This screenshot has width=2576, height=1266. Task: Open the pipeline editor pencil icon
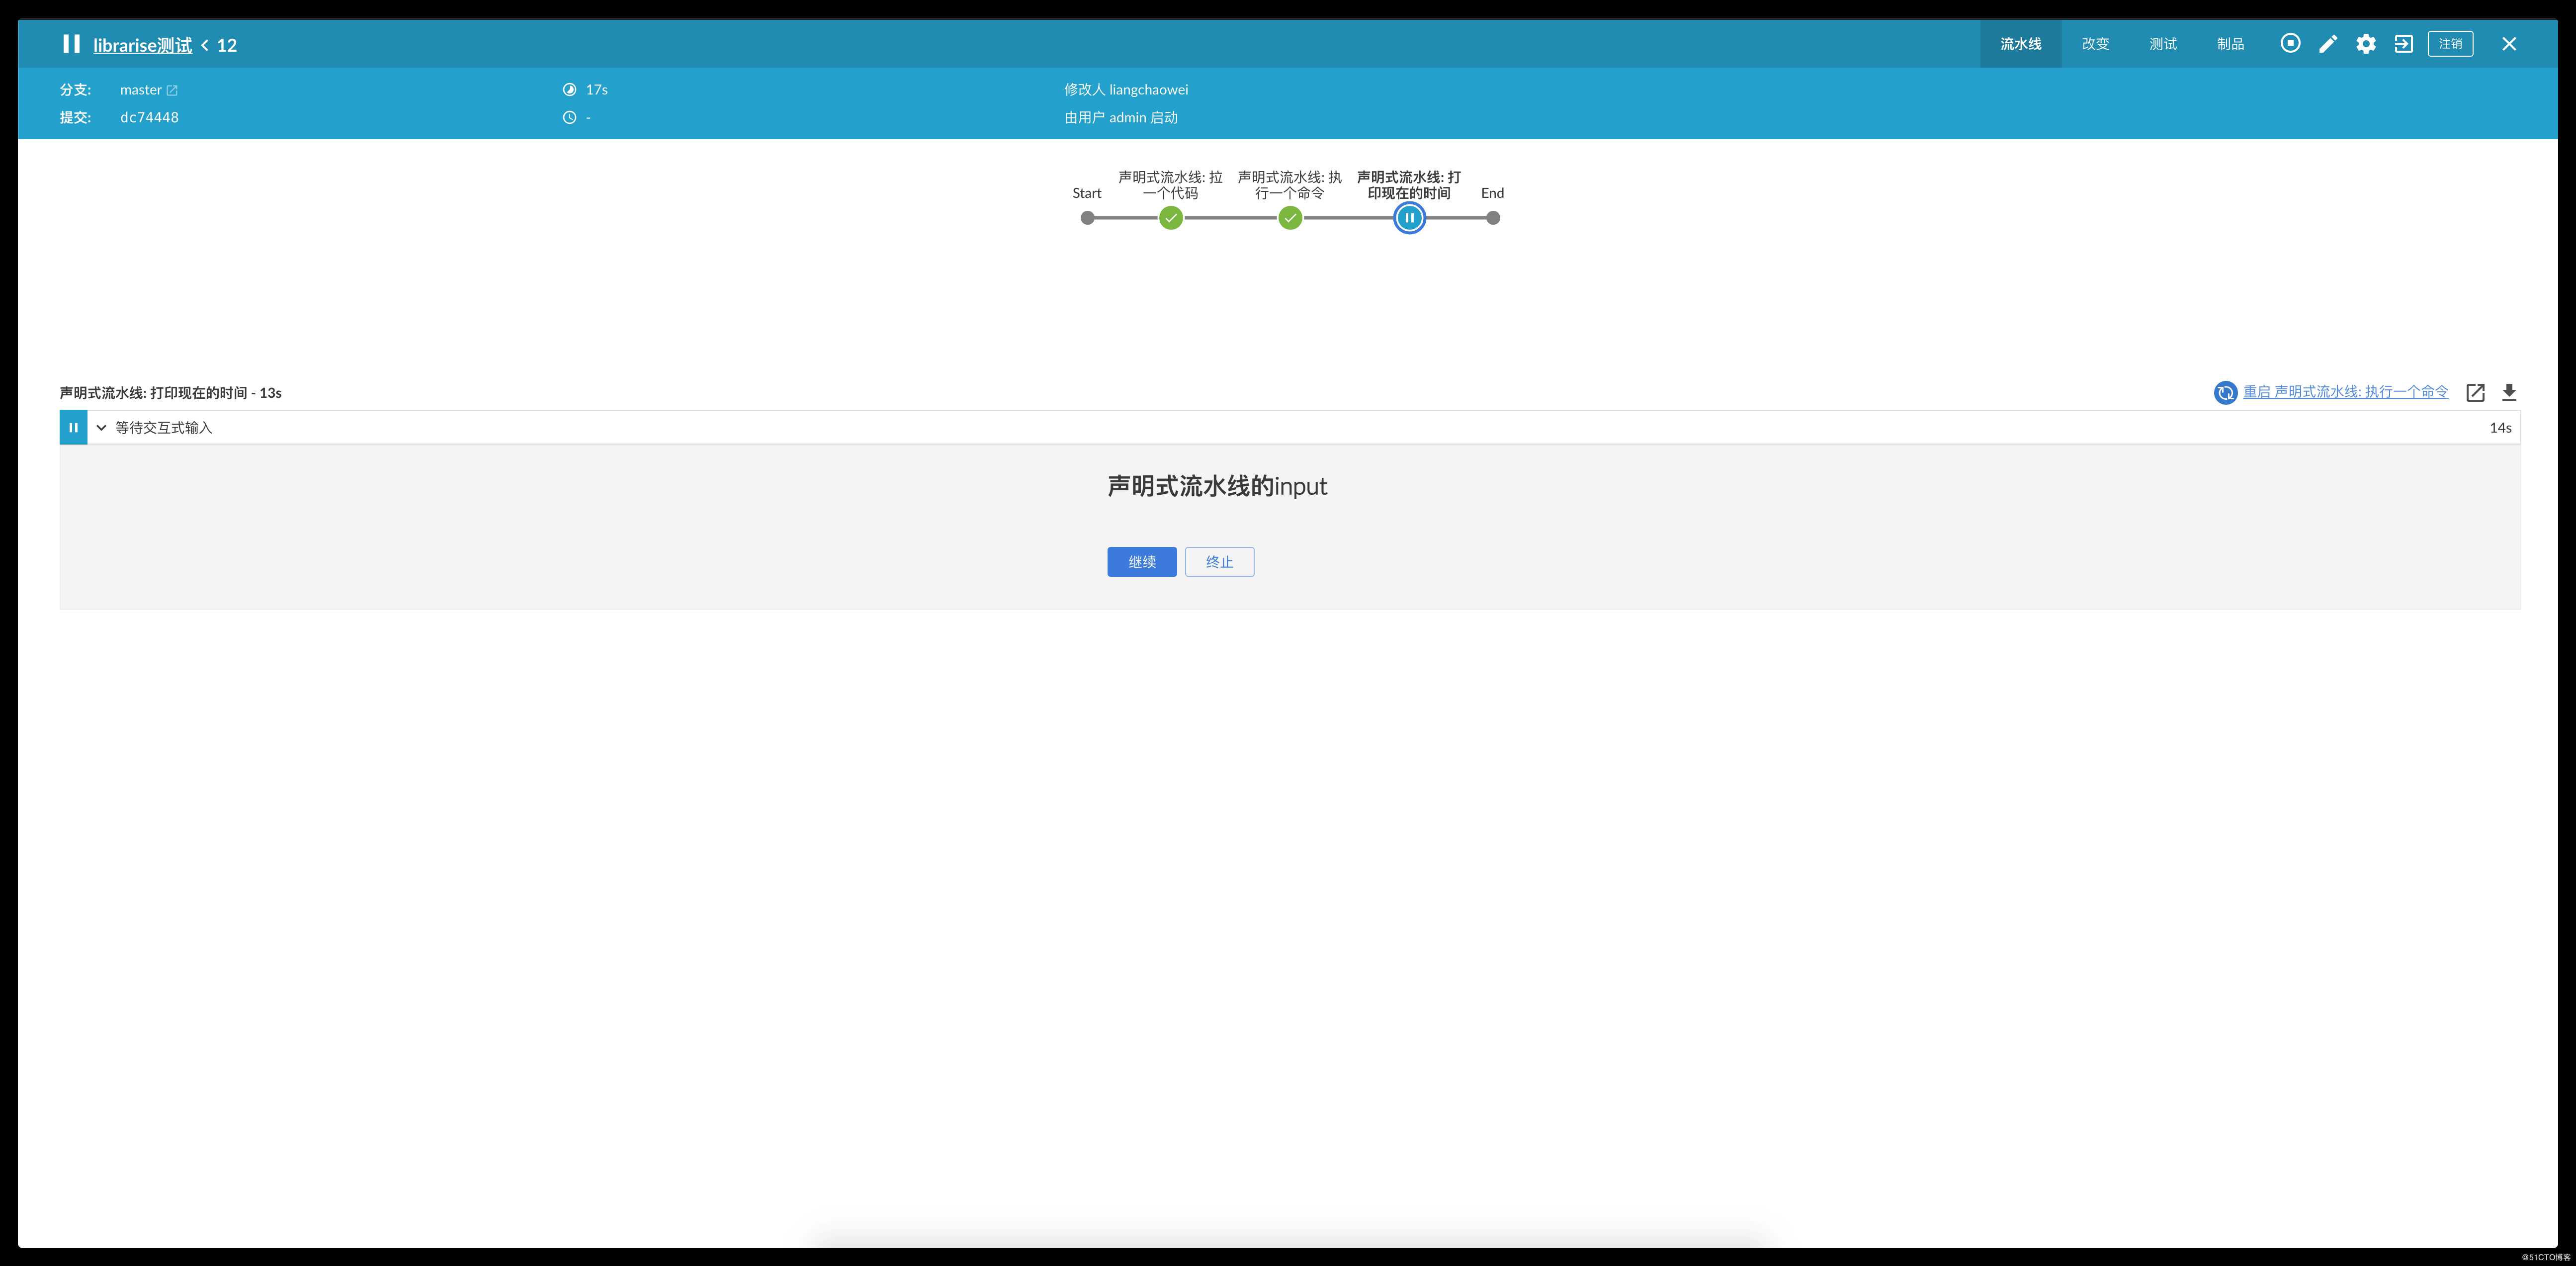(x=2328, y=43)
